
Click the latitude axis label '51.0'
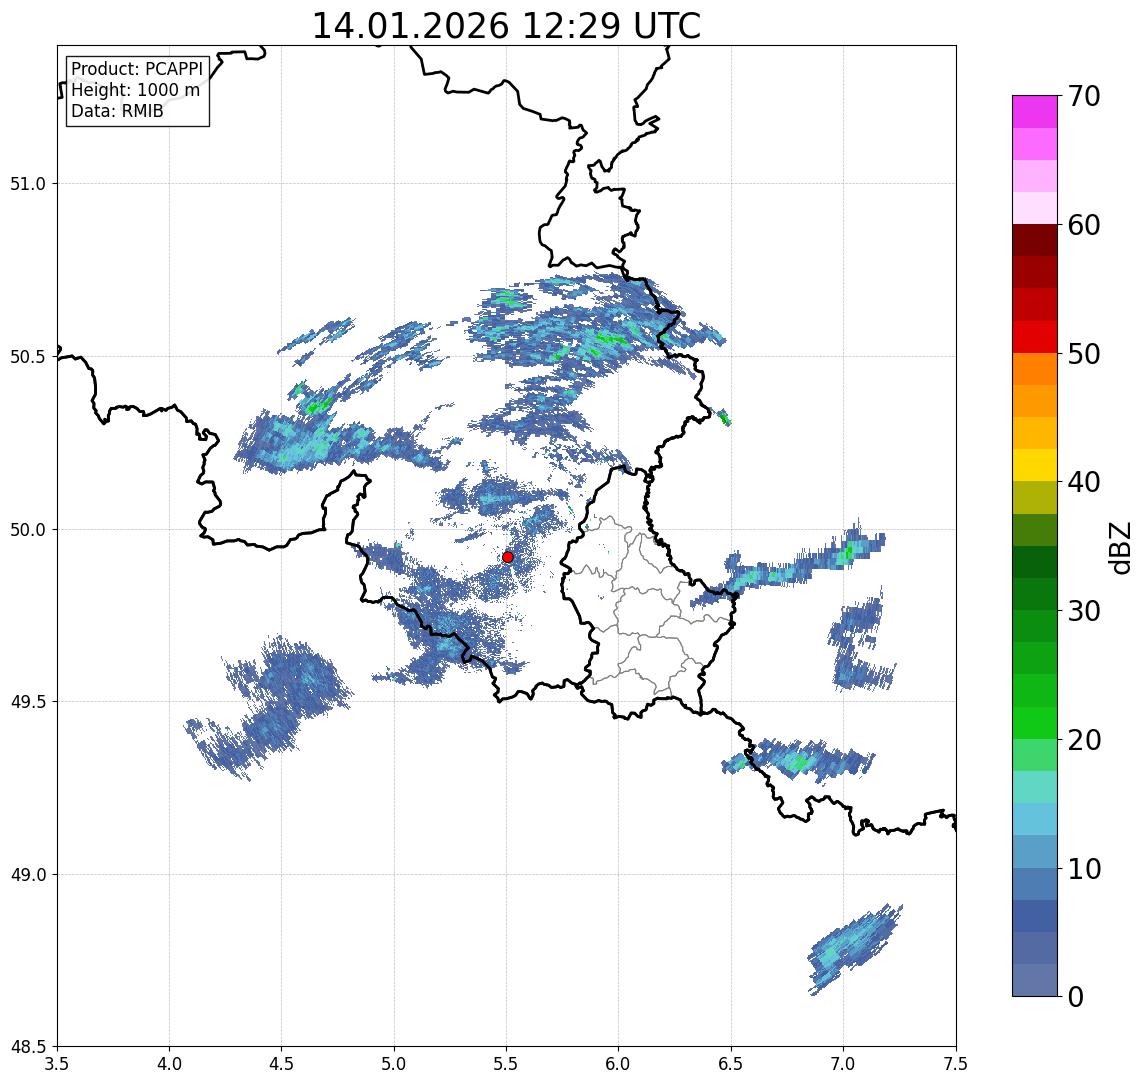click(28, 184)
